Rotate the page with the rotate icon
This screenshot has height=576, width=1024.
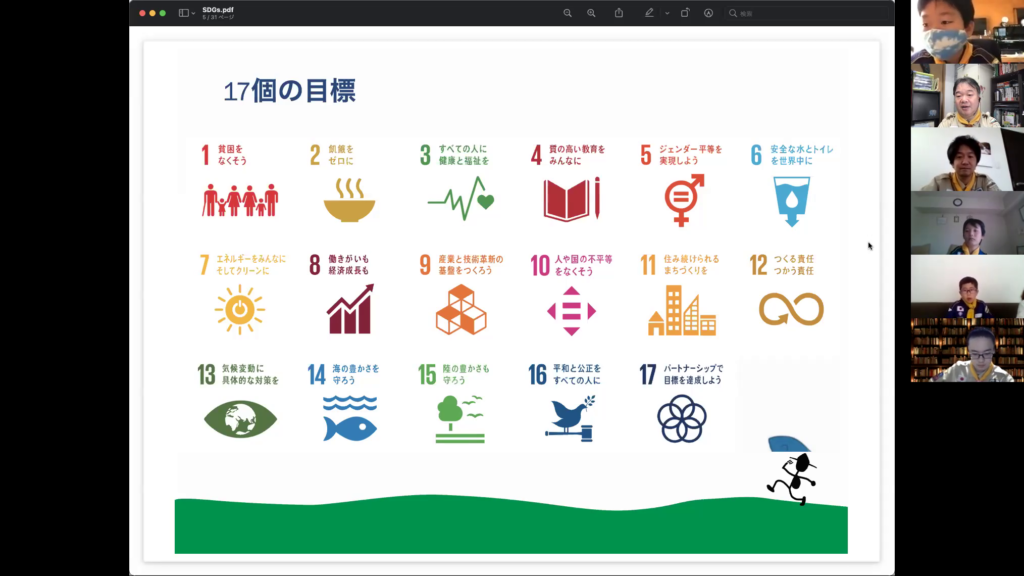tap(685, 13)
